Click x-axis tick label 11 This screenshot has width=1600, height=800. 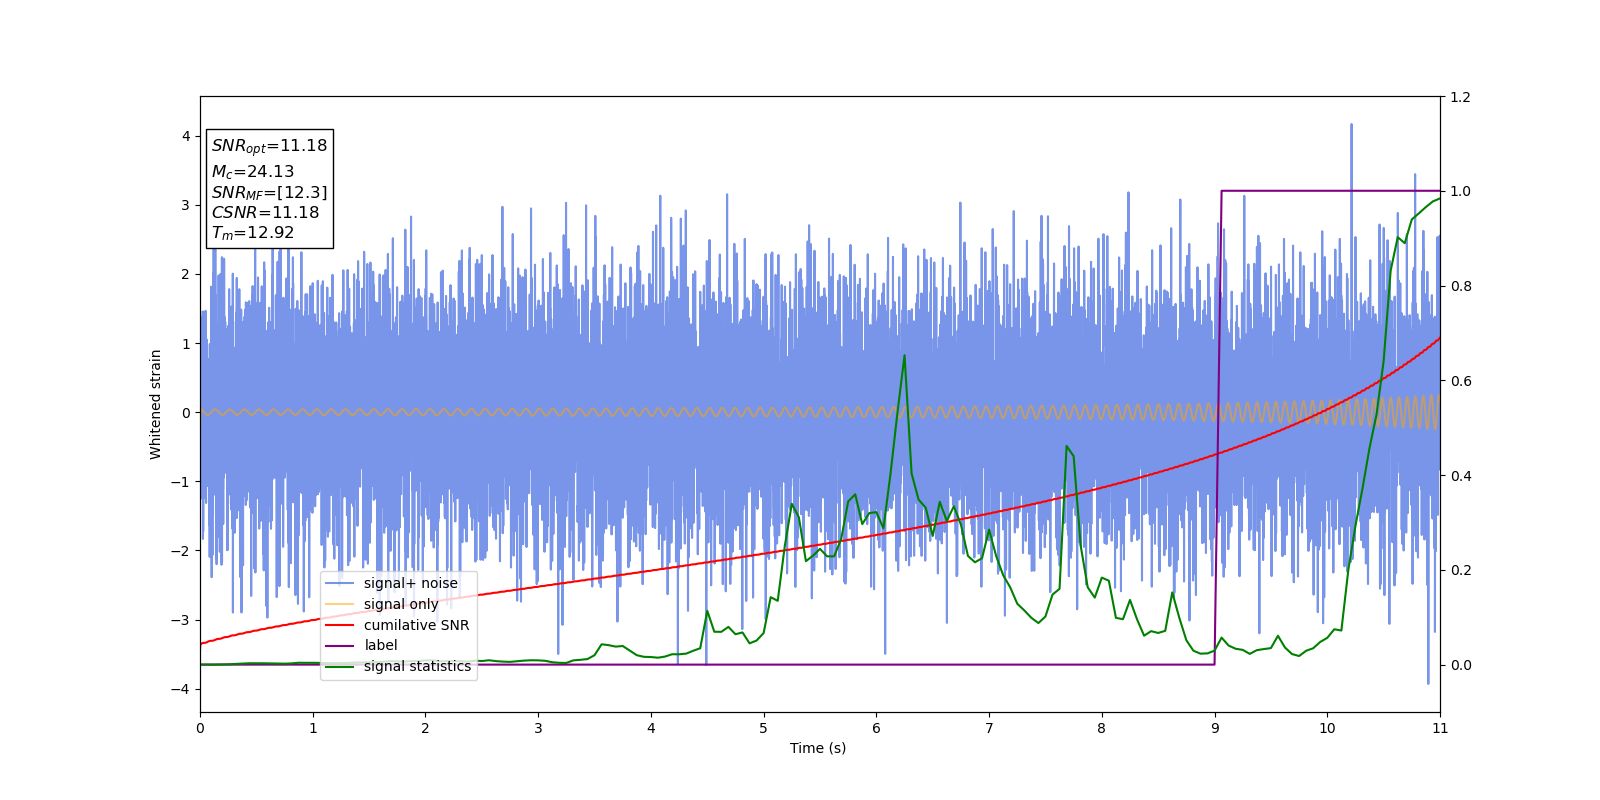[1440, 728]
